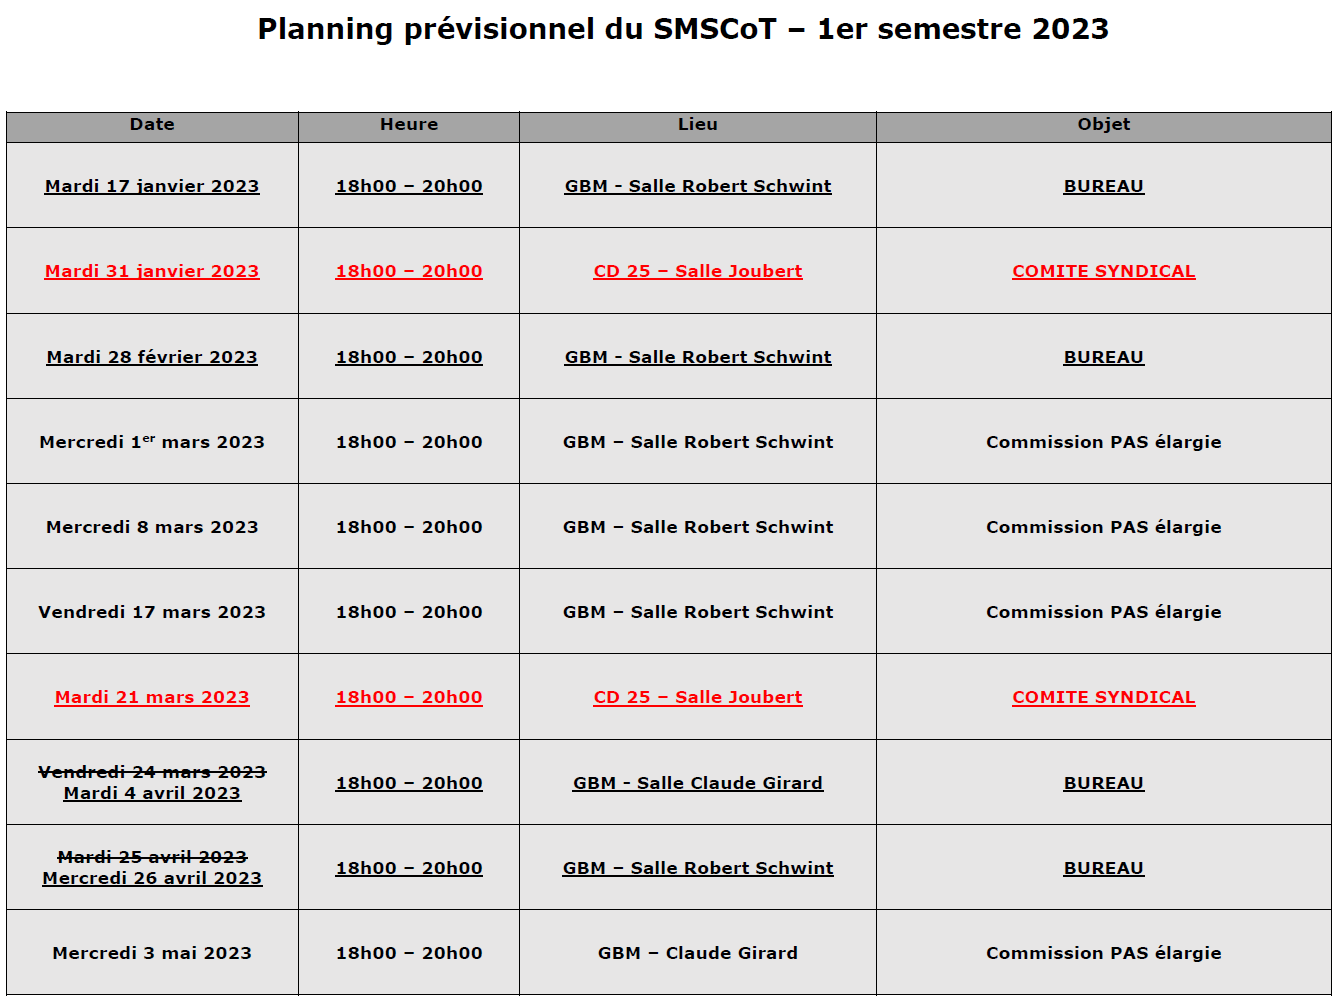The image size is (1334, 999).
Task: Click the Heure column header
Action: [409, 125]
